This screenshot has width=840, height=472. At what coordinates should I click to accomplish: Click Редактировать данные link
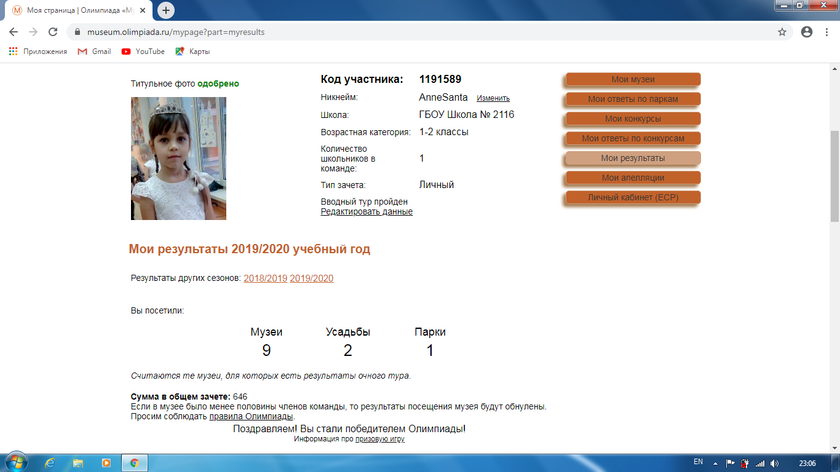click(366, 212)
